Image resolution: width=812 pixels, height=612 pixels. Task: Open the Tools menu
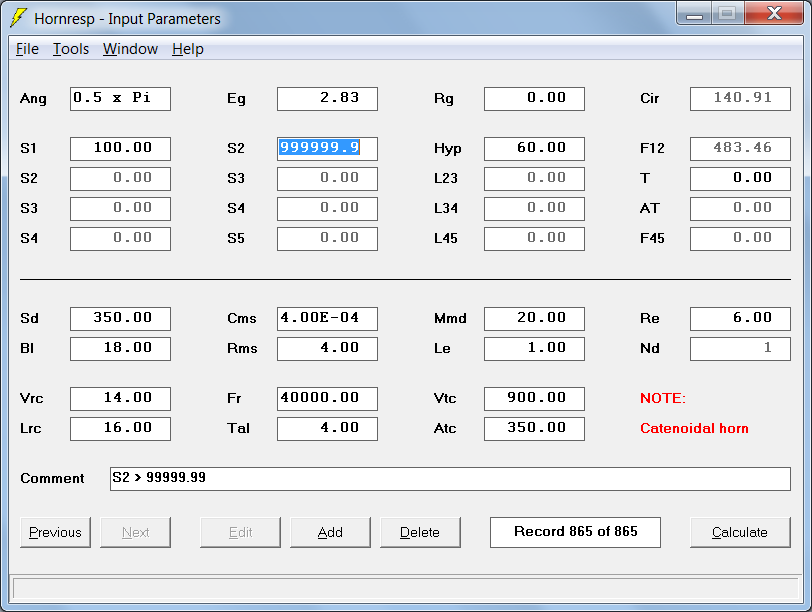pos(71,49)
